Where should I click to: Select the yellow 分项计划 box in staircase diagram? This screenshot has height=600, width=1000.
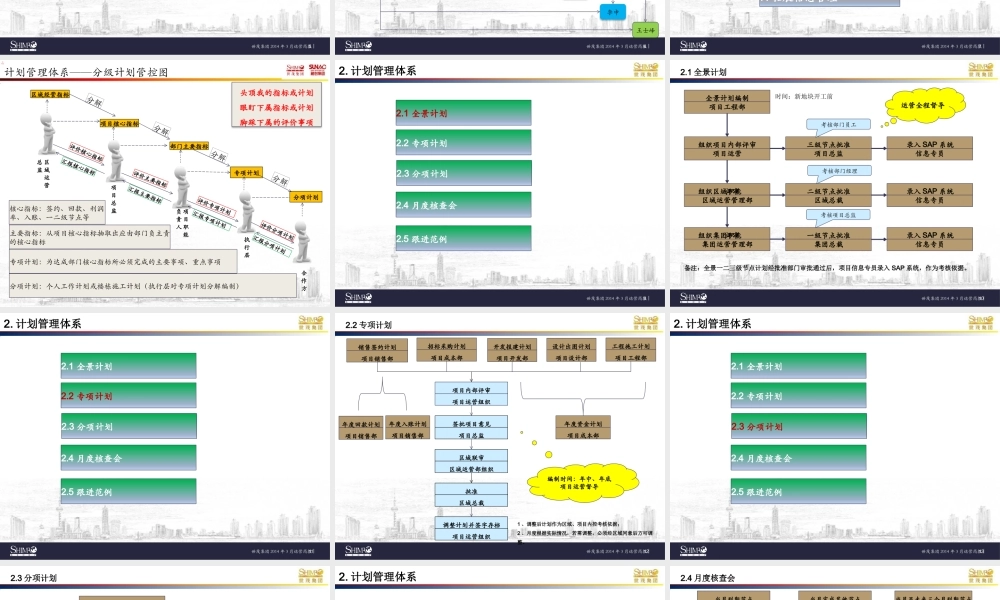(306, 197)
